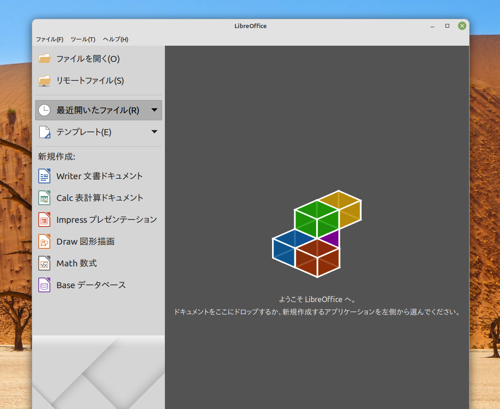Select Writer 文書ドキュメント label
500x409 pixels.
click(99, 176)
